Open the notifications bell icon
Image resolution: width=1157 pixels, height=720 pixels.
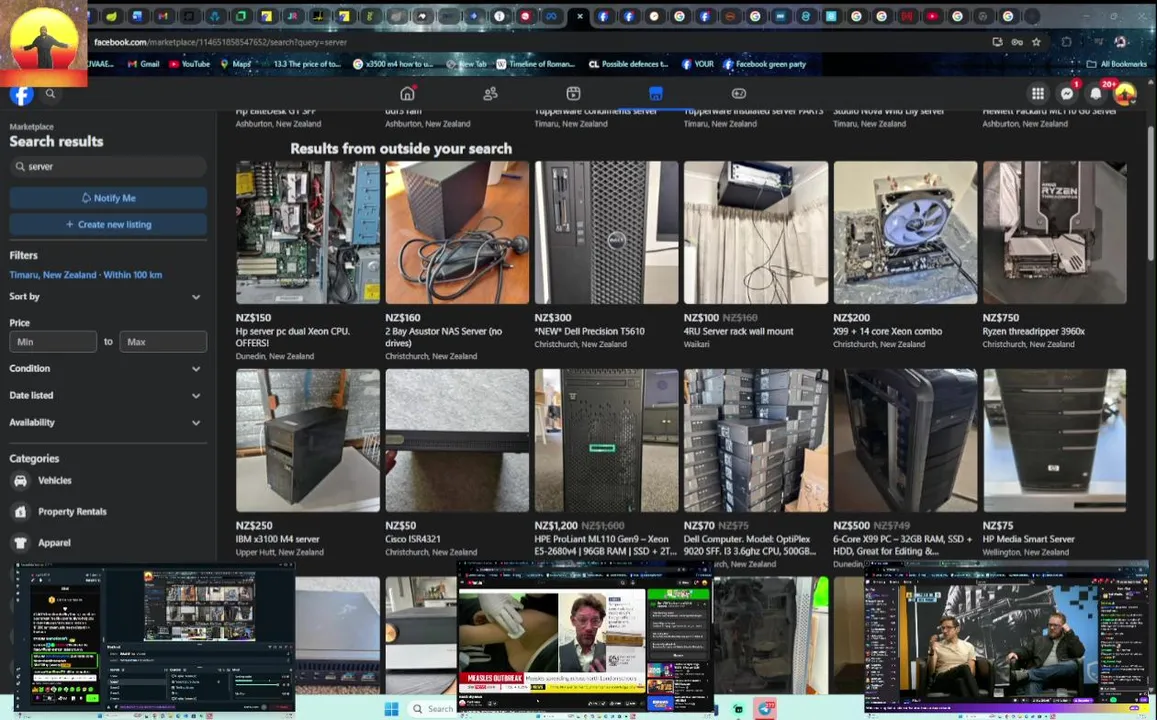point(1096,93)
